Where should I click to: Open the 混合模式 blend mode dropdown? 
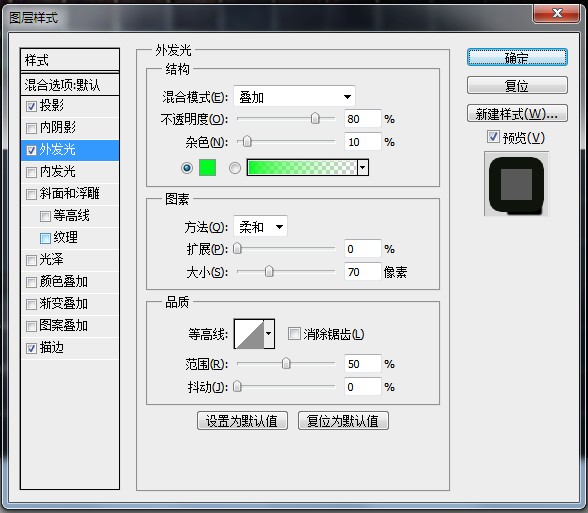[294, 97]
